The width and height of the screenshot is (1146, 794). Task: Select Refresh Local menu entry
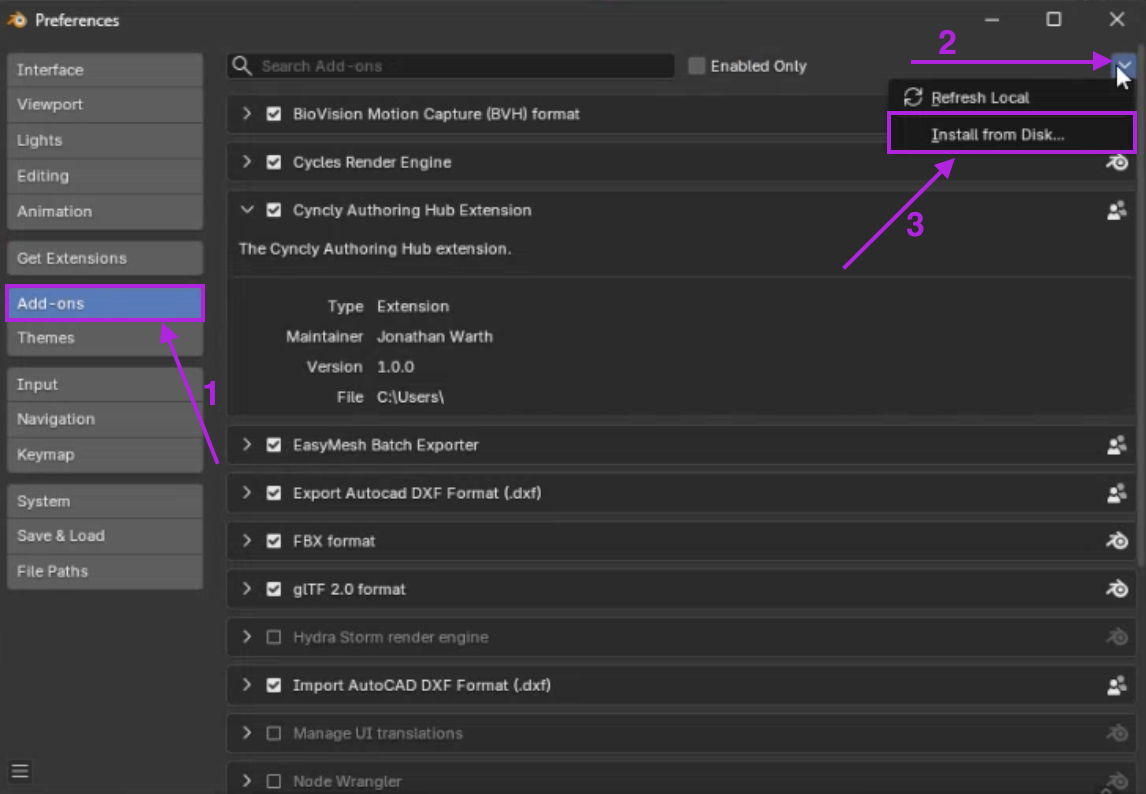1012,97
